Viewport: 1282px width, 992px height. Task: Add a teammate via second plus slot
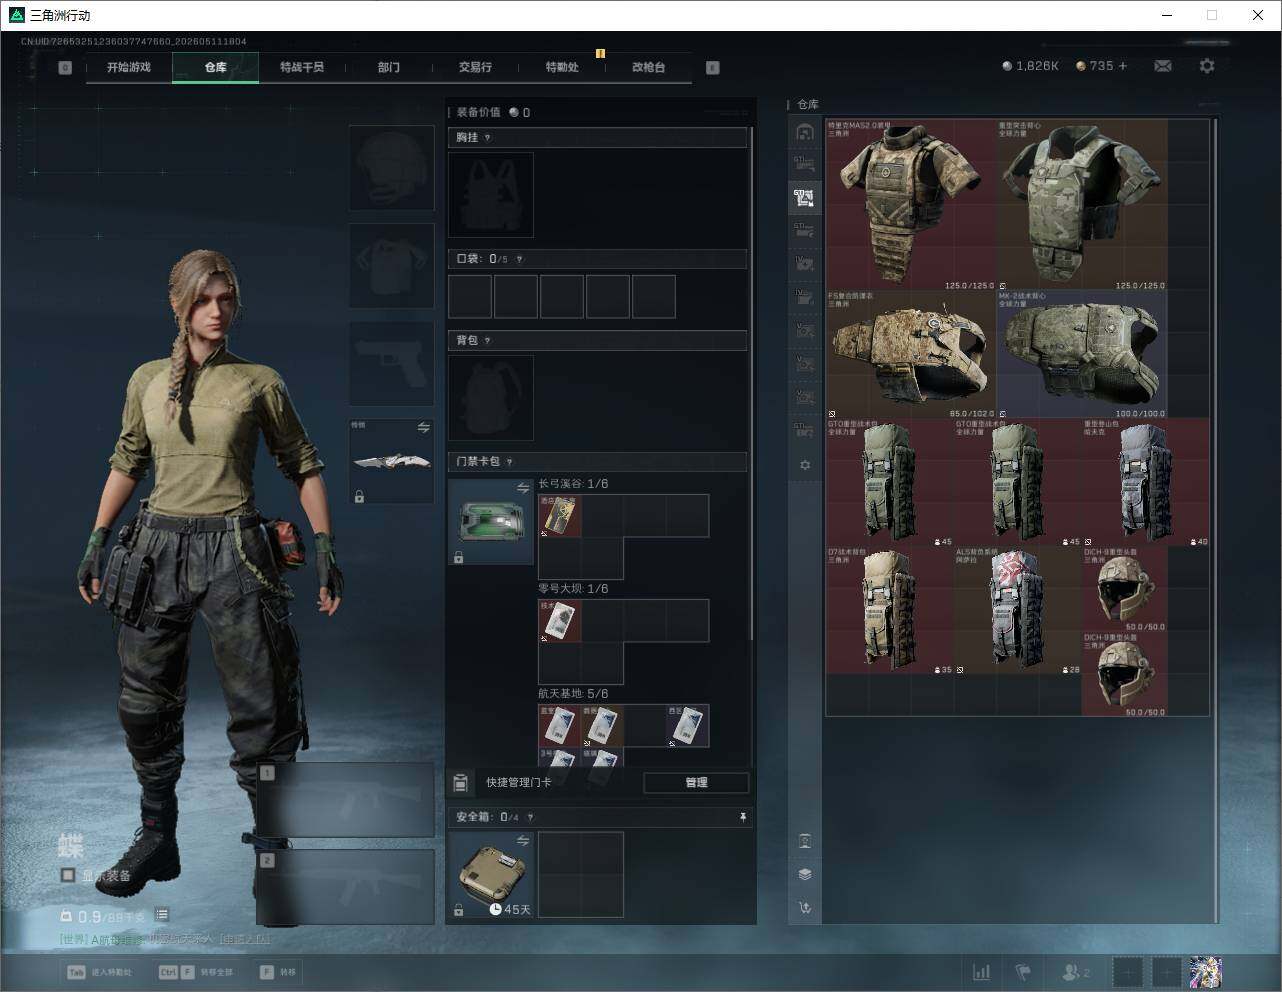click(x=1166, y=972)
